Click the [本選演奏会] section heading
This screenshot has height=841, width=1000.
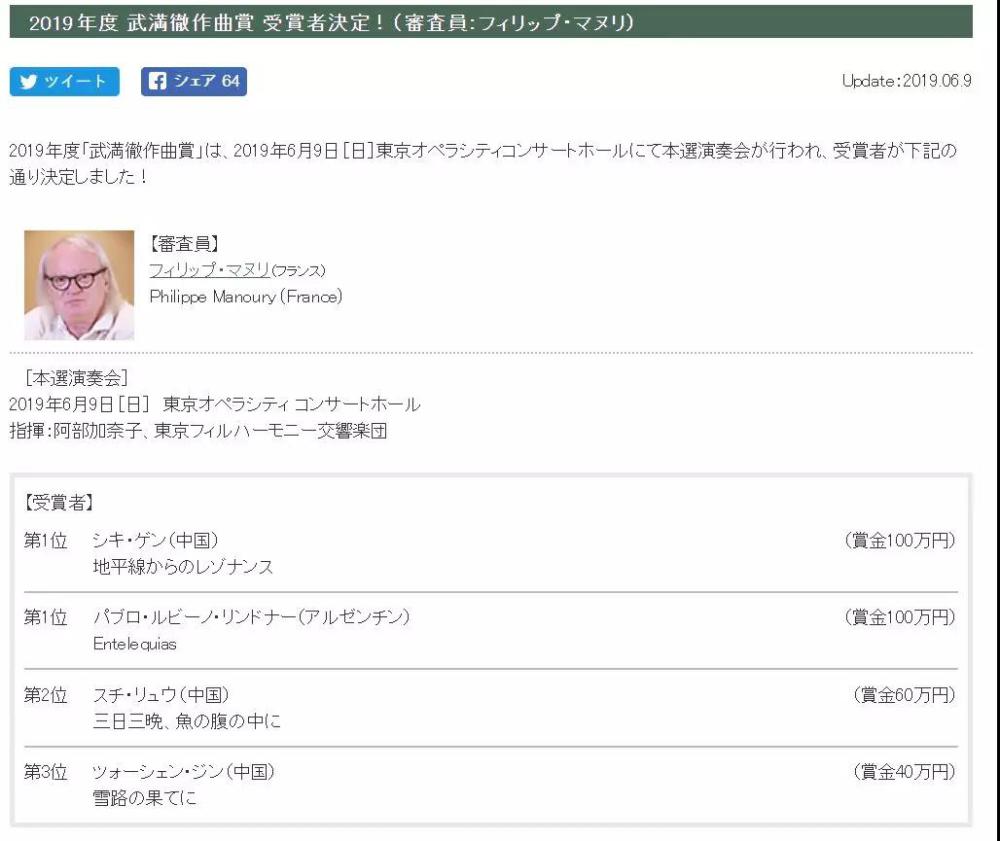point(74,378)
